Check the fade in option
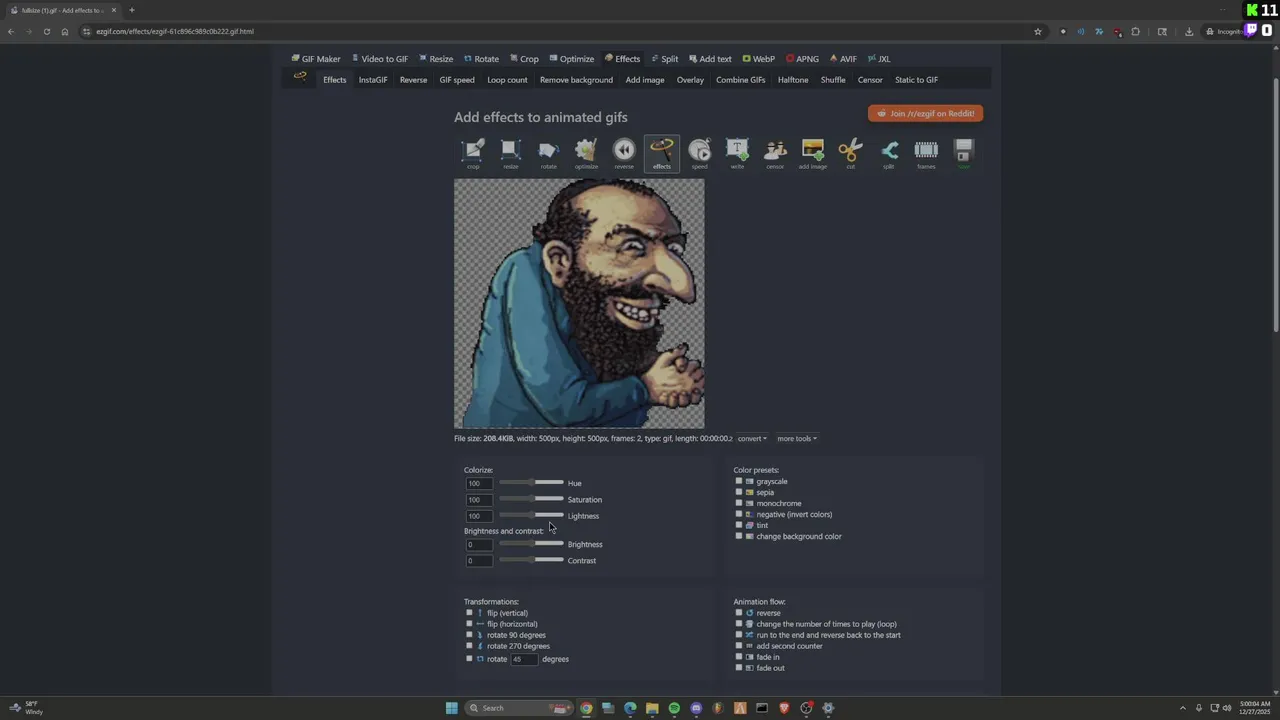 coord(739,657)
